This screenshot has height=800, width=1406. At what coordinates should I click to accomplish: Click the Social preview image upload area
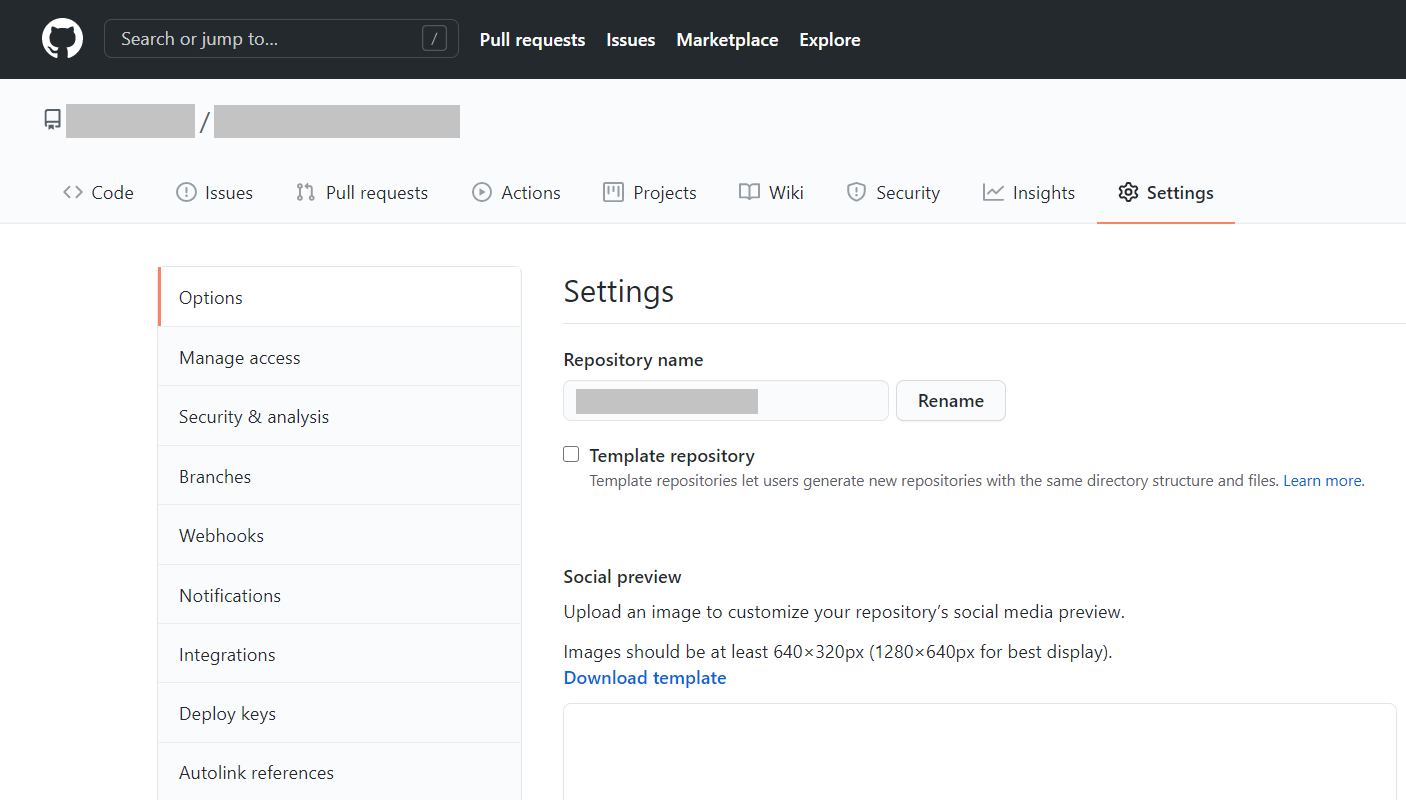point(980,752)
